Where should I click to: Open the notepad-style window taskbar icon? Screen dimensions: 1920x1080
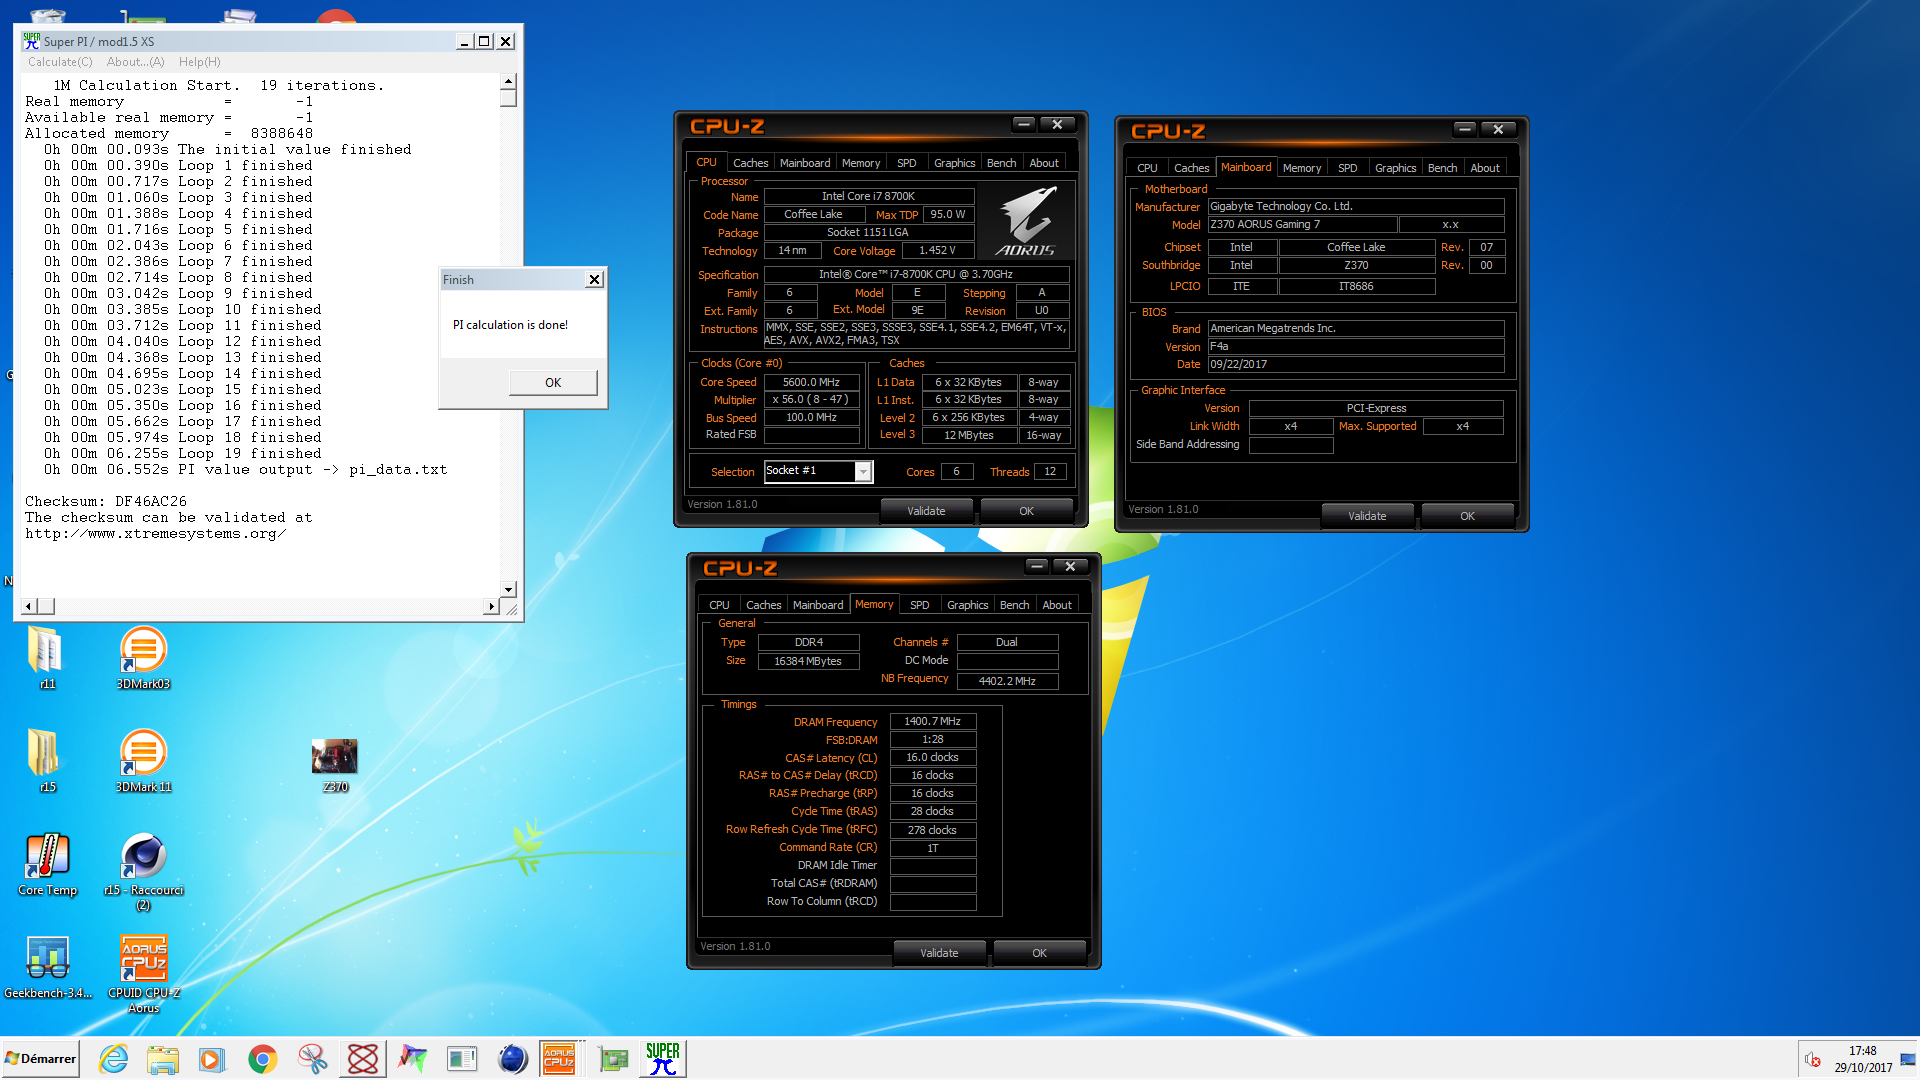tap(462, 1059)
